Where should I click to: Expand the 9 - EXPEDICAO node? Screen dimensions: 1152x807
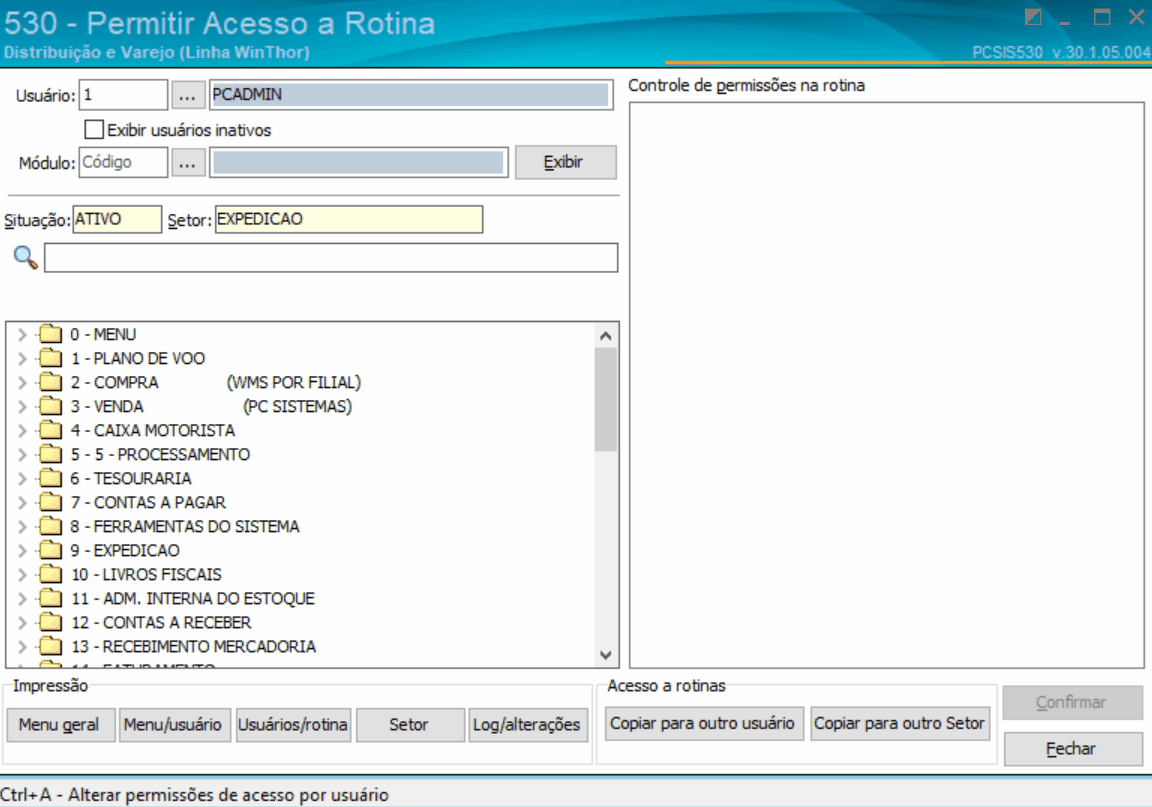click(22, 550)
